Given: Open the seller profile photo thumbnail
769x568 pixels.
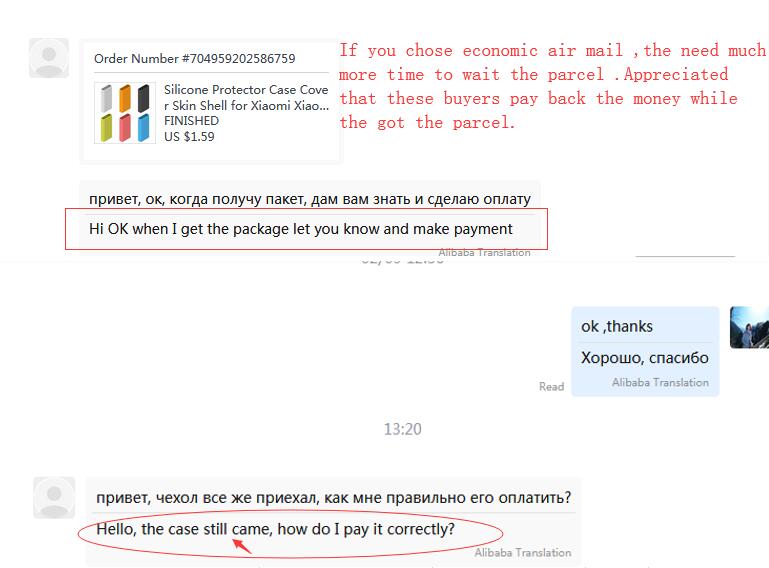Looking at the screenshot, I should 749,327.
